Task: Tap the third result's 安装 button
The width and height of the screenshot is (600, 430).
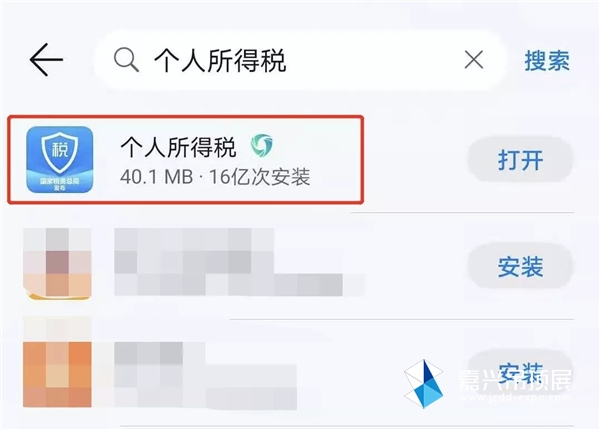Action: [520, 373]
